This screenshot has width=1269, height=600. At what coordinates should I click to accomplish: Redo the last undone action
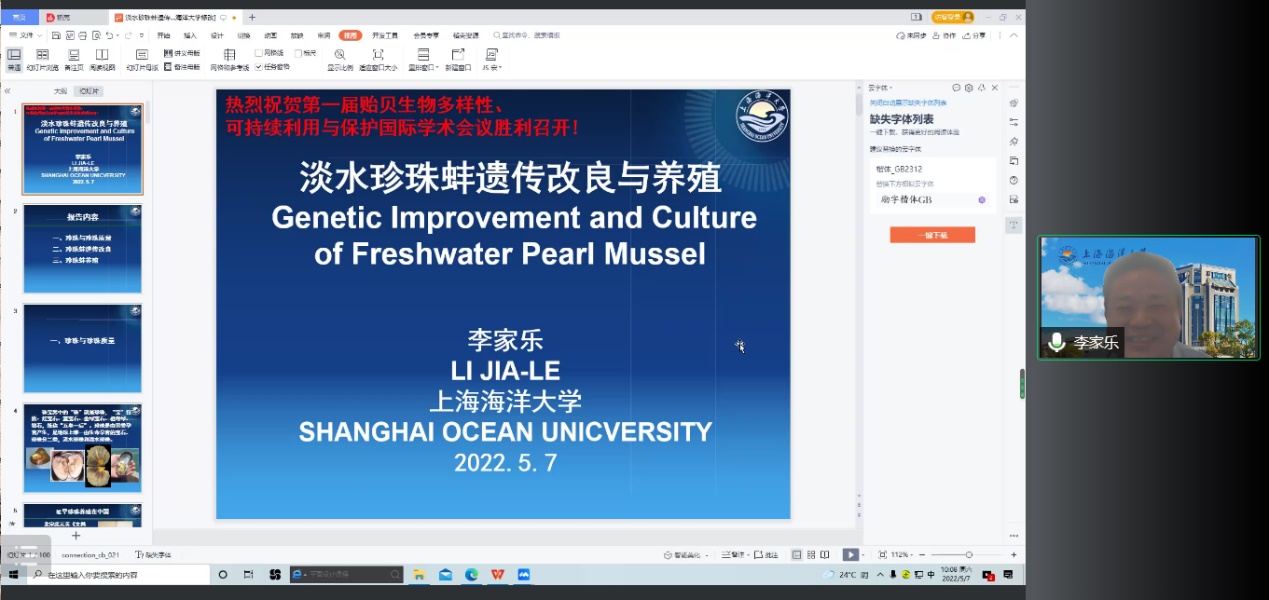click(127, 35)
